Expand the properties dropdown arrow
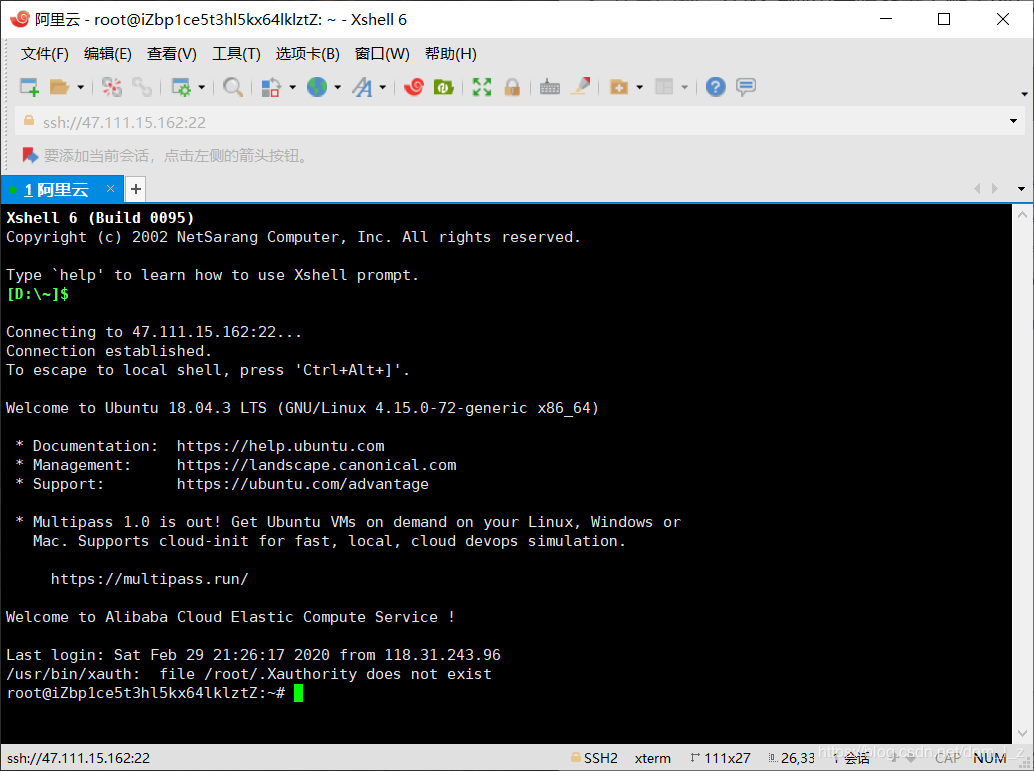 click(x=202, y=87)
